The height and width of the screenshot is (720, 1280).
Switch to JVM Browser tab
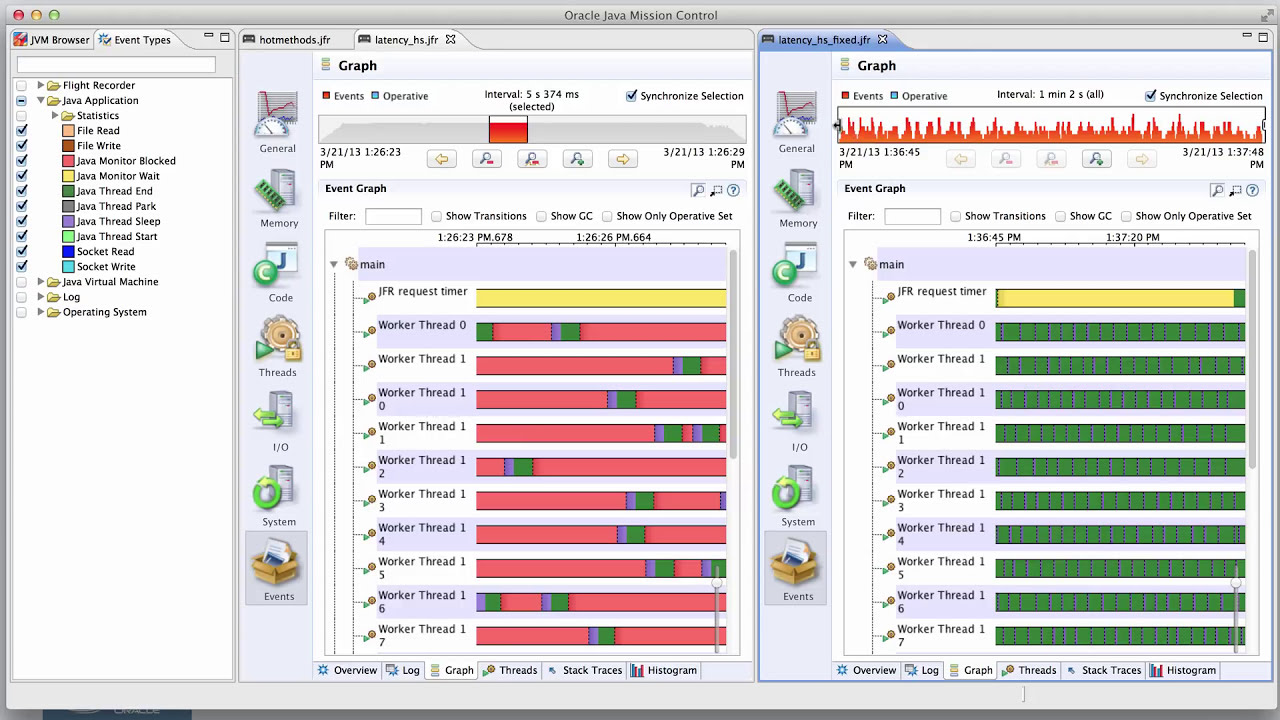click(51, 40)
